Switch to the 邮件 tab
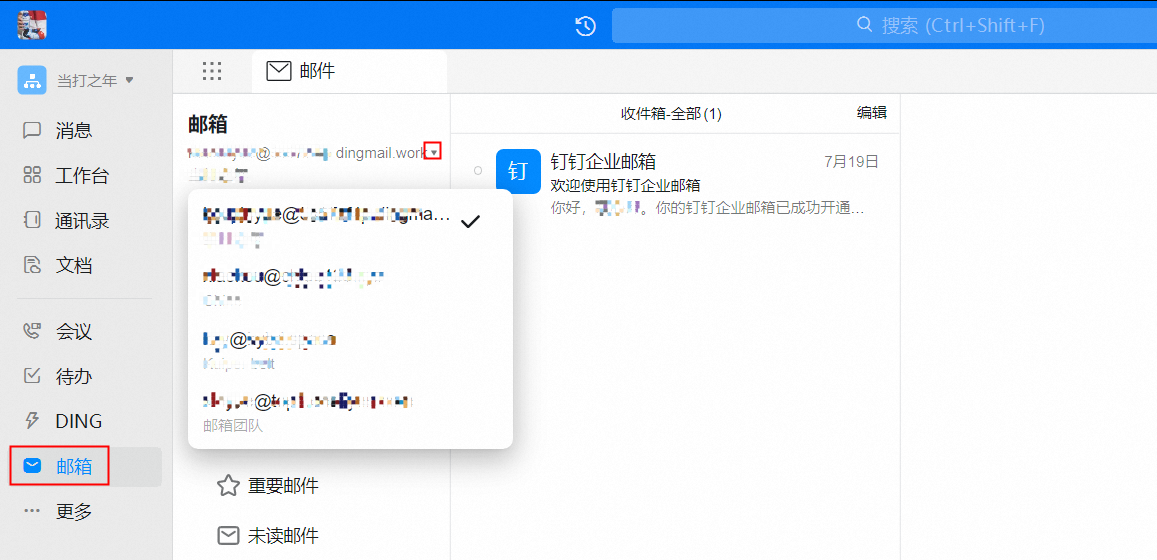The height and width of the screenshot is (560, 1157). 349,72
